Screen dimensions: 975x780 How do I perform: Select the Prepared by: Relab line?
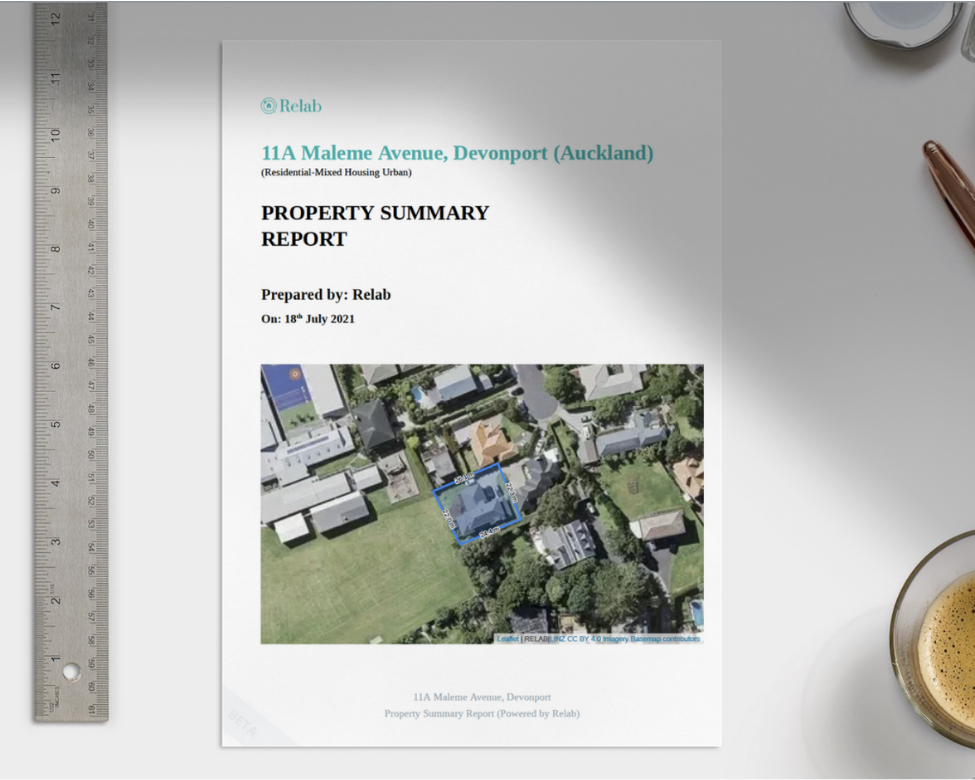point(326,295)
